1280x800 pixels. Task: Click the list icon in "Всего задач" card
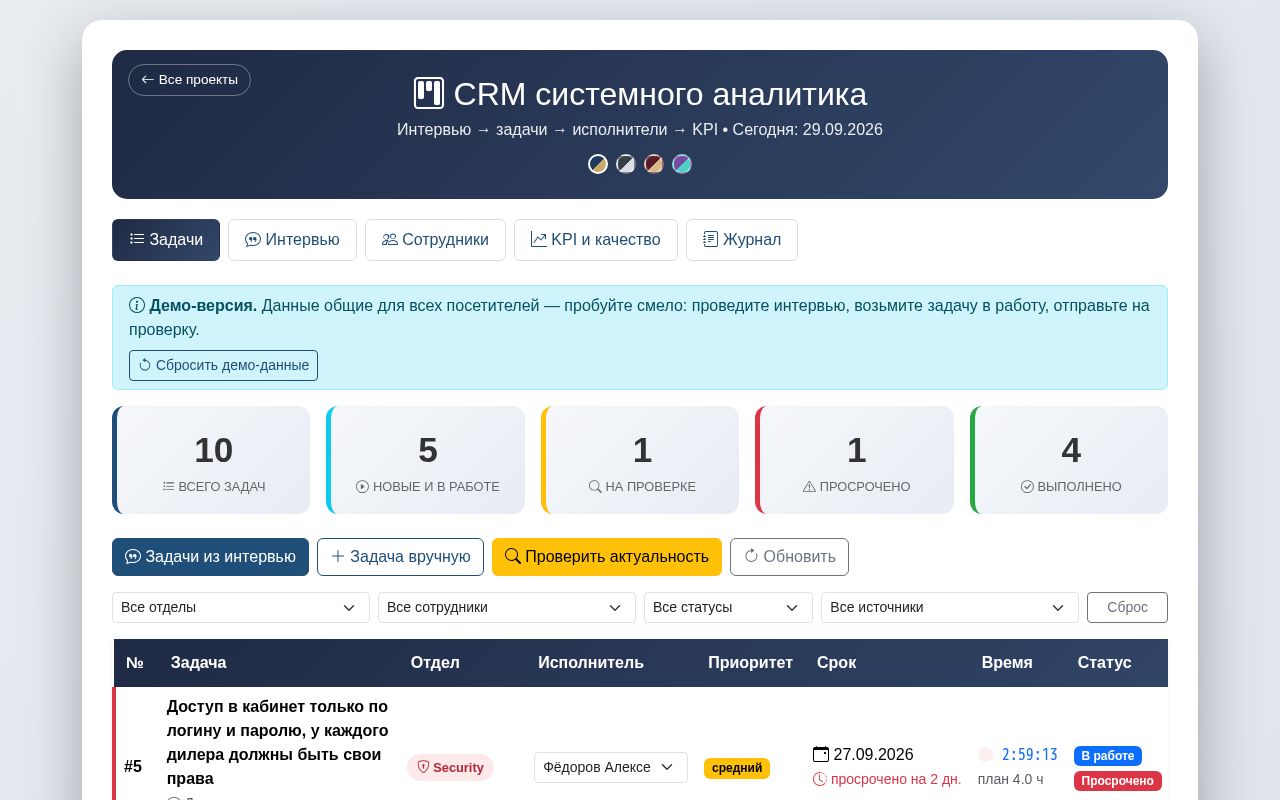click(169, 486)
